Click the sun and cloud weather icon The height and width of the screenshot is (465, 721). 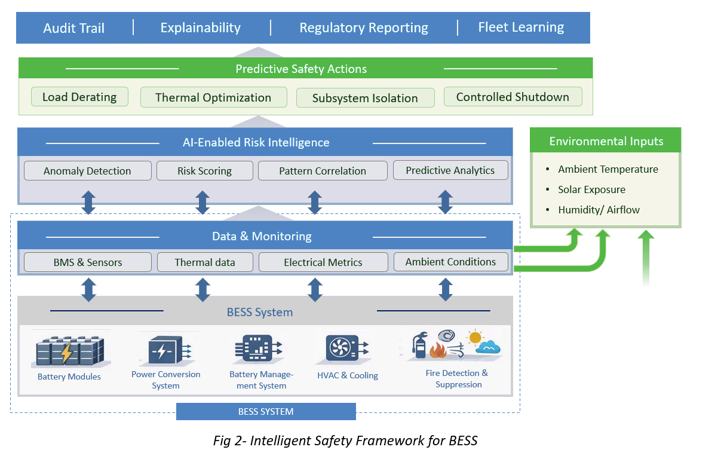click(x=483, y=342)
